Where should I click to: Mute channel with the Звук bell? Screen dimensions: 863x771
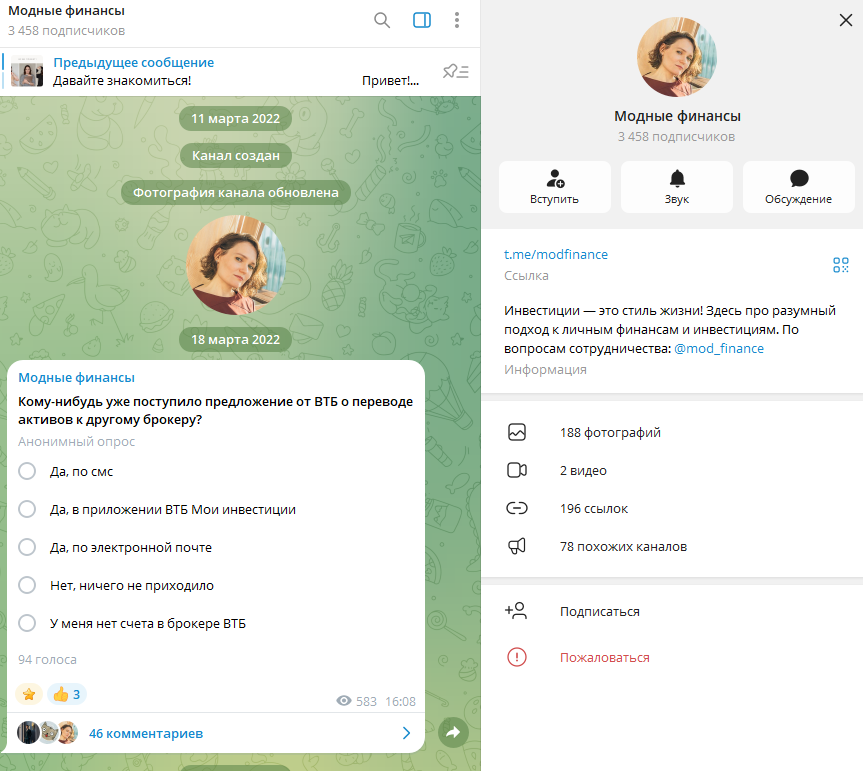tap(677, 187)
